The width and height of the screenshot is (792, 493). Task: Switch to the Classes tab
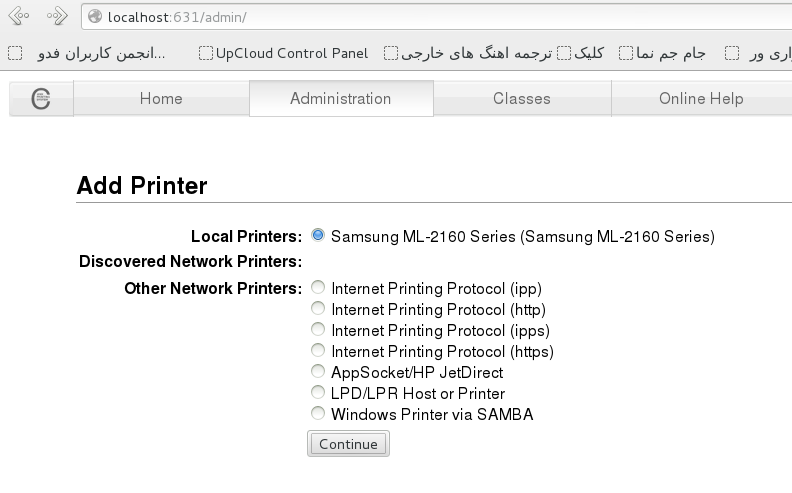point(521,99)
